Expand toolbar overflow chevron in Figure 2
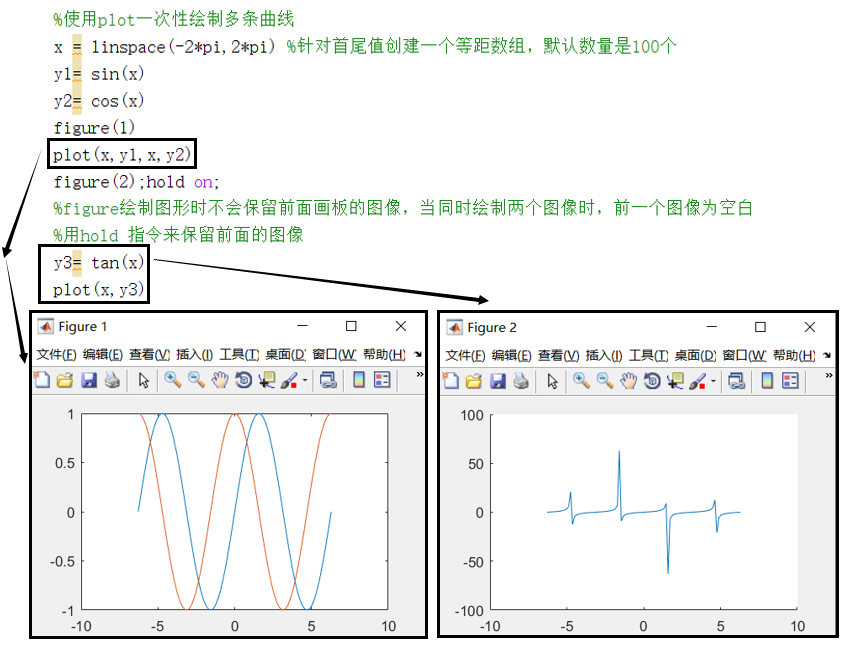Viewport: 867px width, 649px height. pos(829,375)
